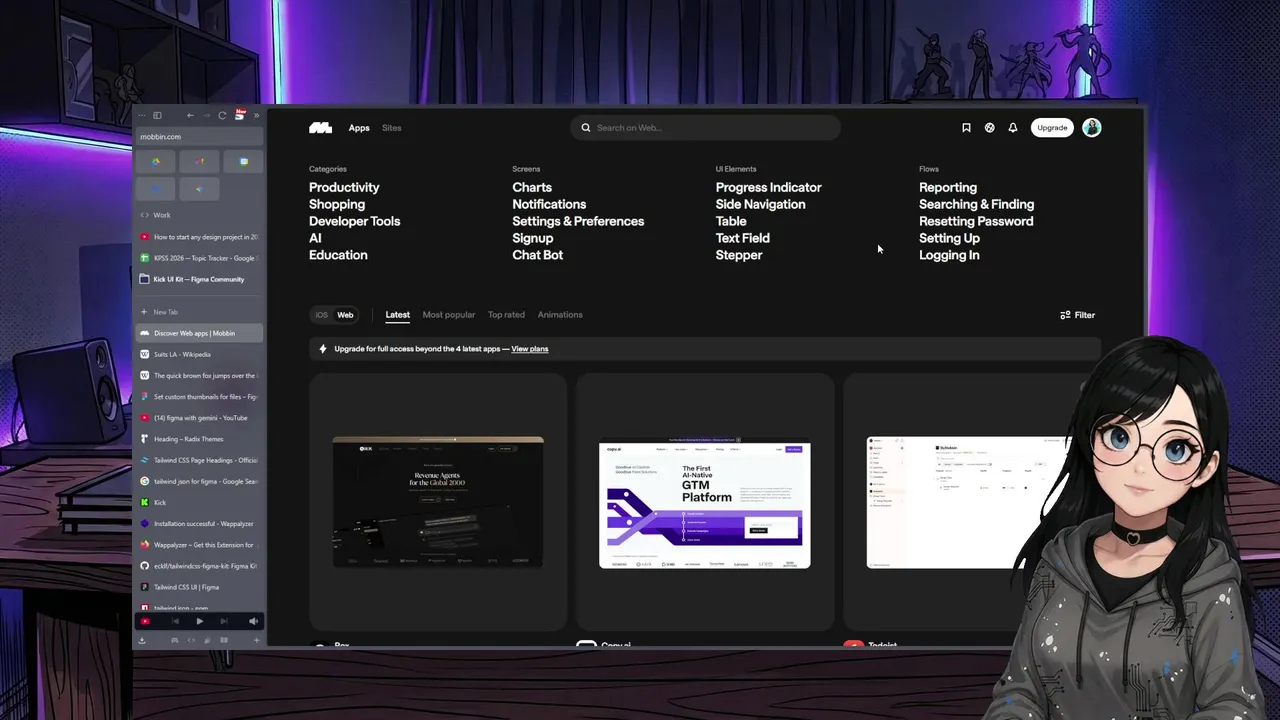The image size is (1280, 720).
Task: Open the Google Calendar pinned tile
Action: (243, 161)
